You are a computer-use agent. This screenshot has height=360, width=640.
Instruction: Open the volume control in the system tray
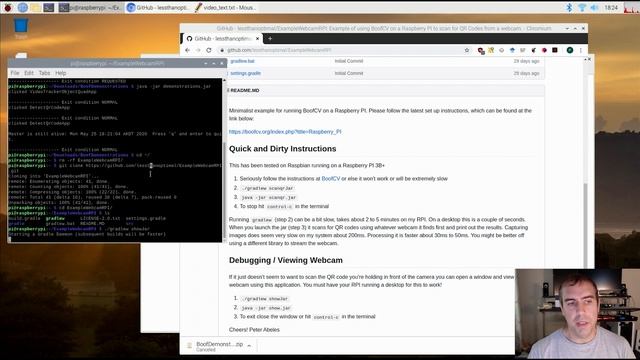pos(595,7)
